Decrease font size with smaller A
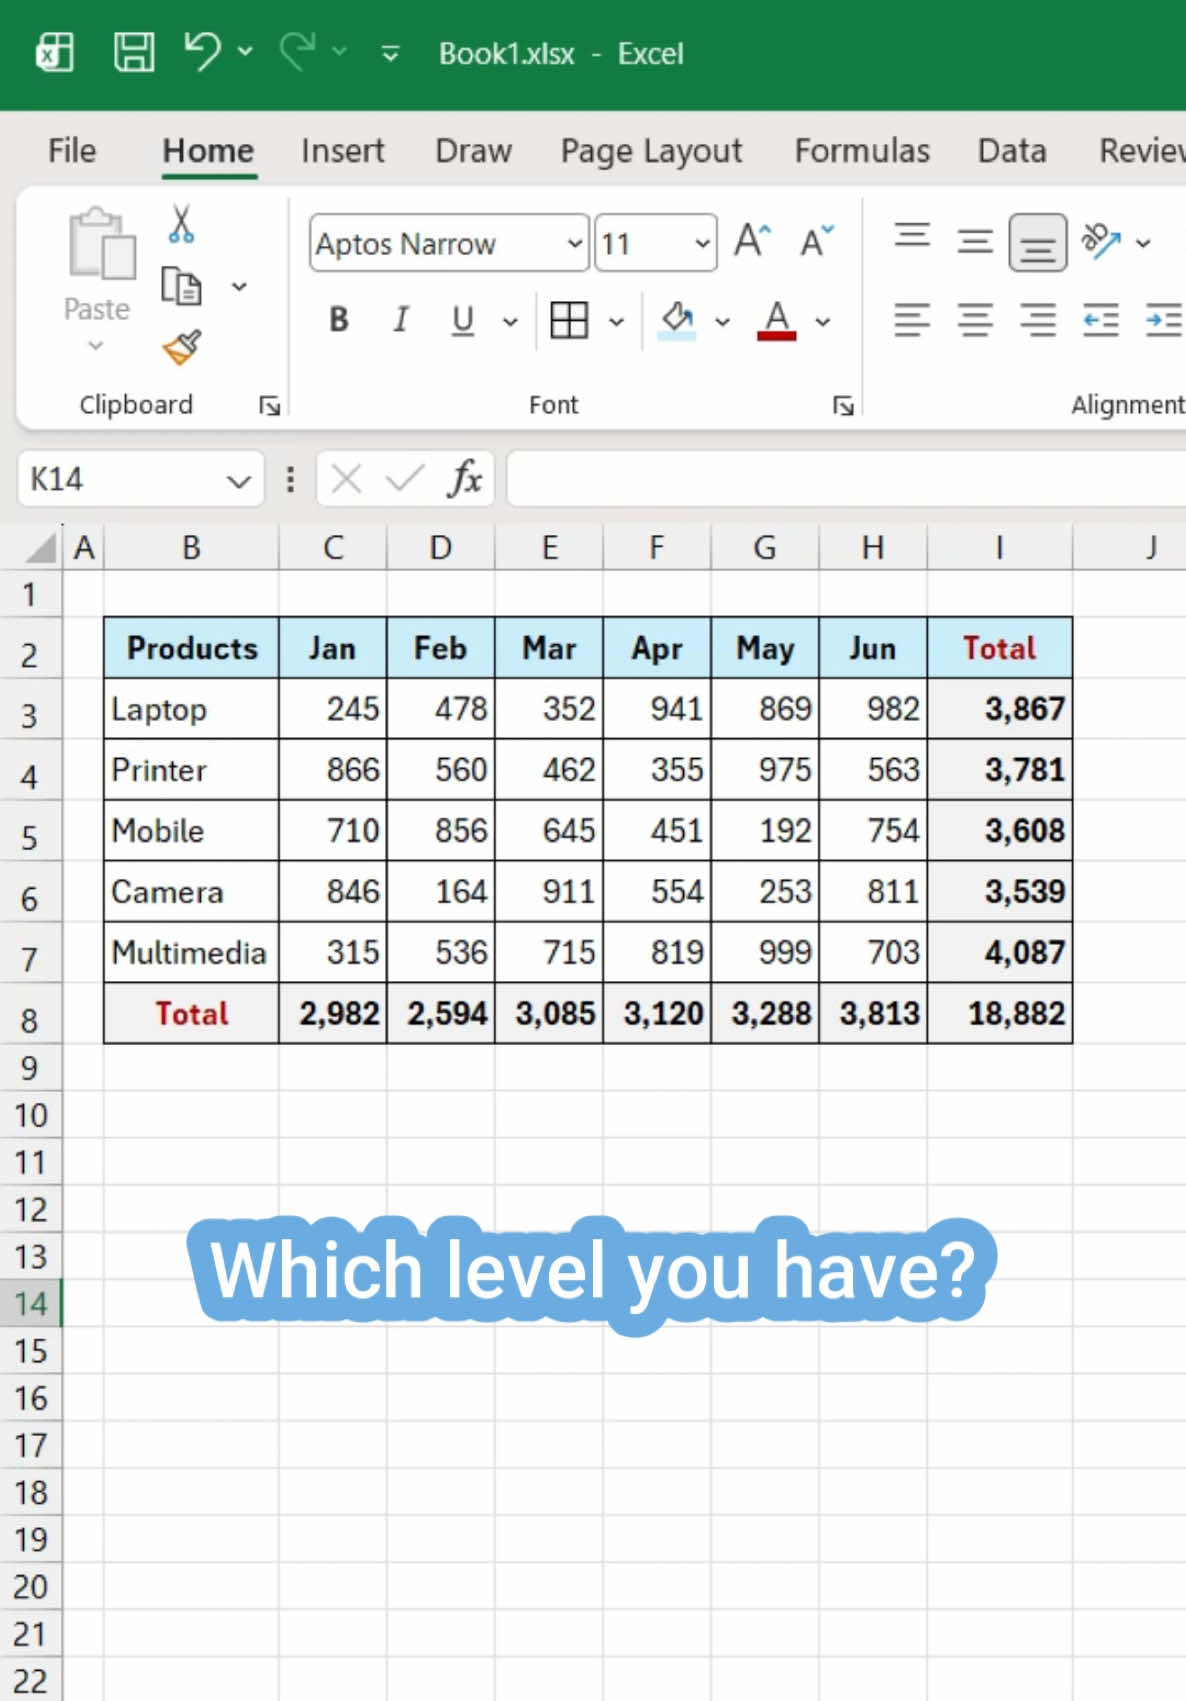 pos(817,241)
